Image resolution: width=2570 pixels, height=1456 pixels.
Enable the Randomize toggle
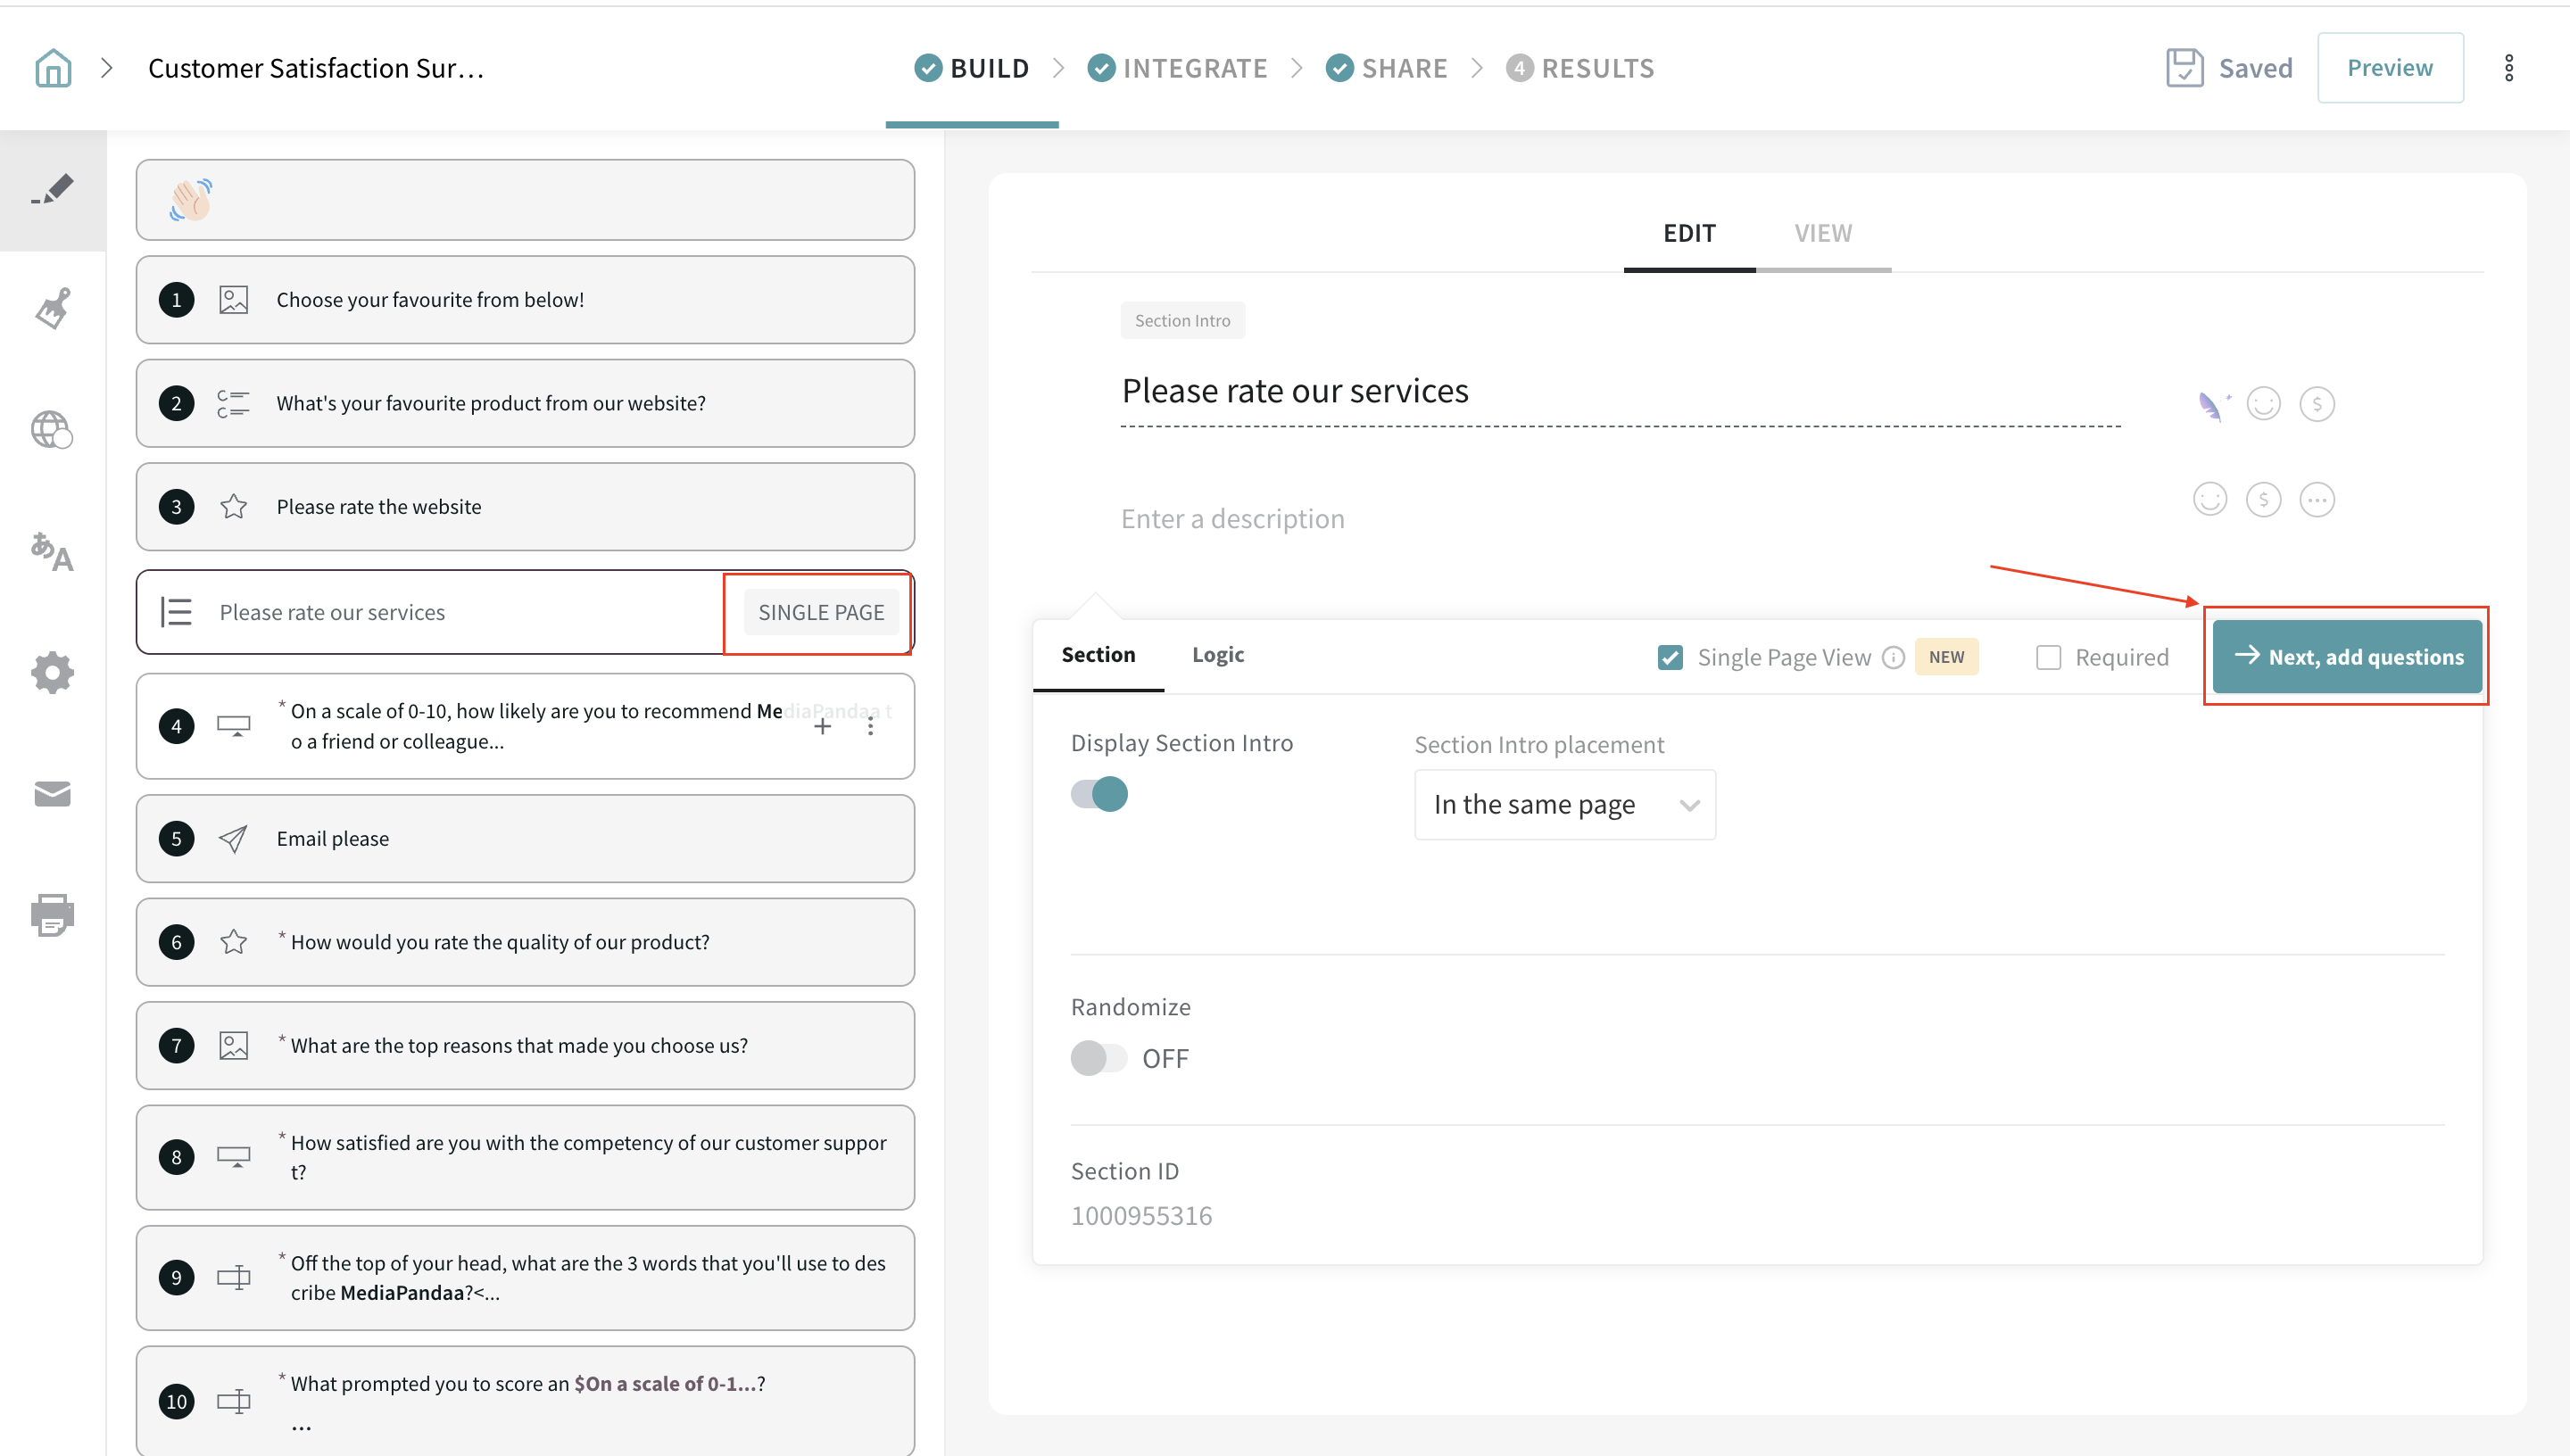(x=1099, y=1058)
